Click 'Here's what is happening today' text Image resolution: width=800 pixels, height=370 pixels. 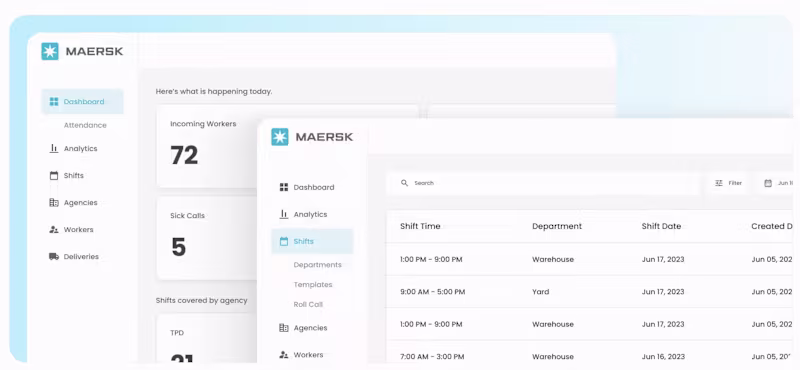(214, 91)
